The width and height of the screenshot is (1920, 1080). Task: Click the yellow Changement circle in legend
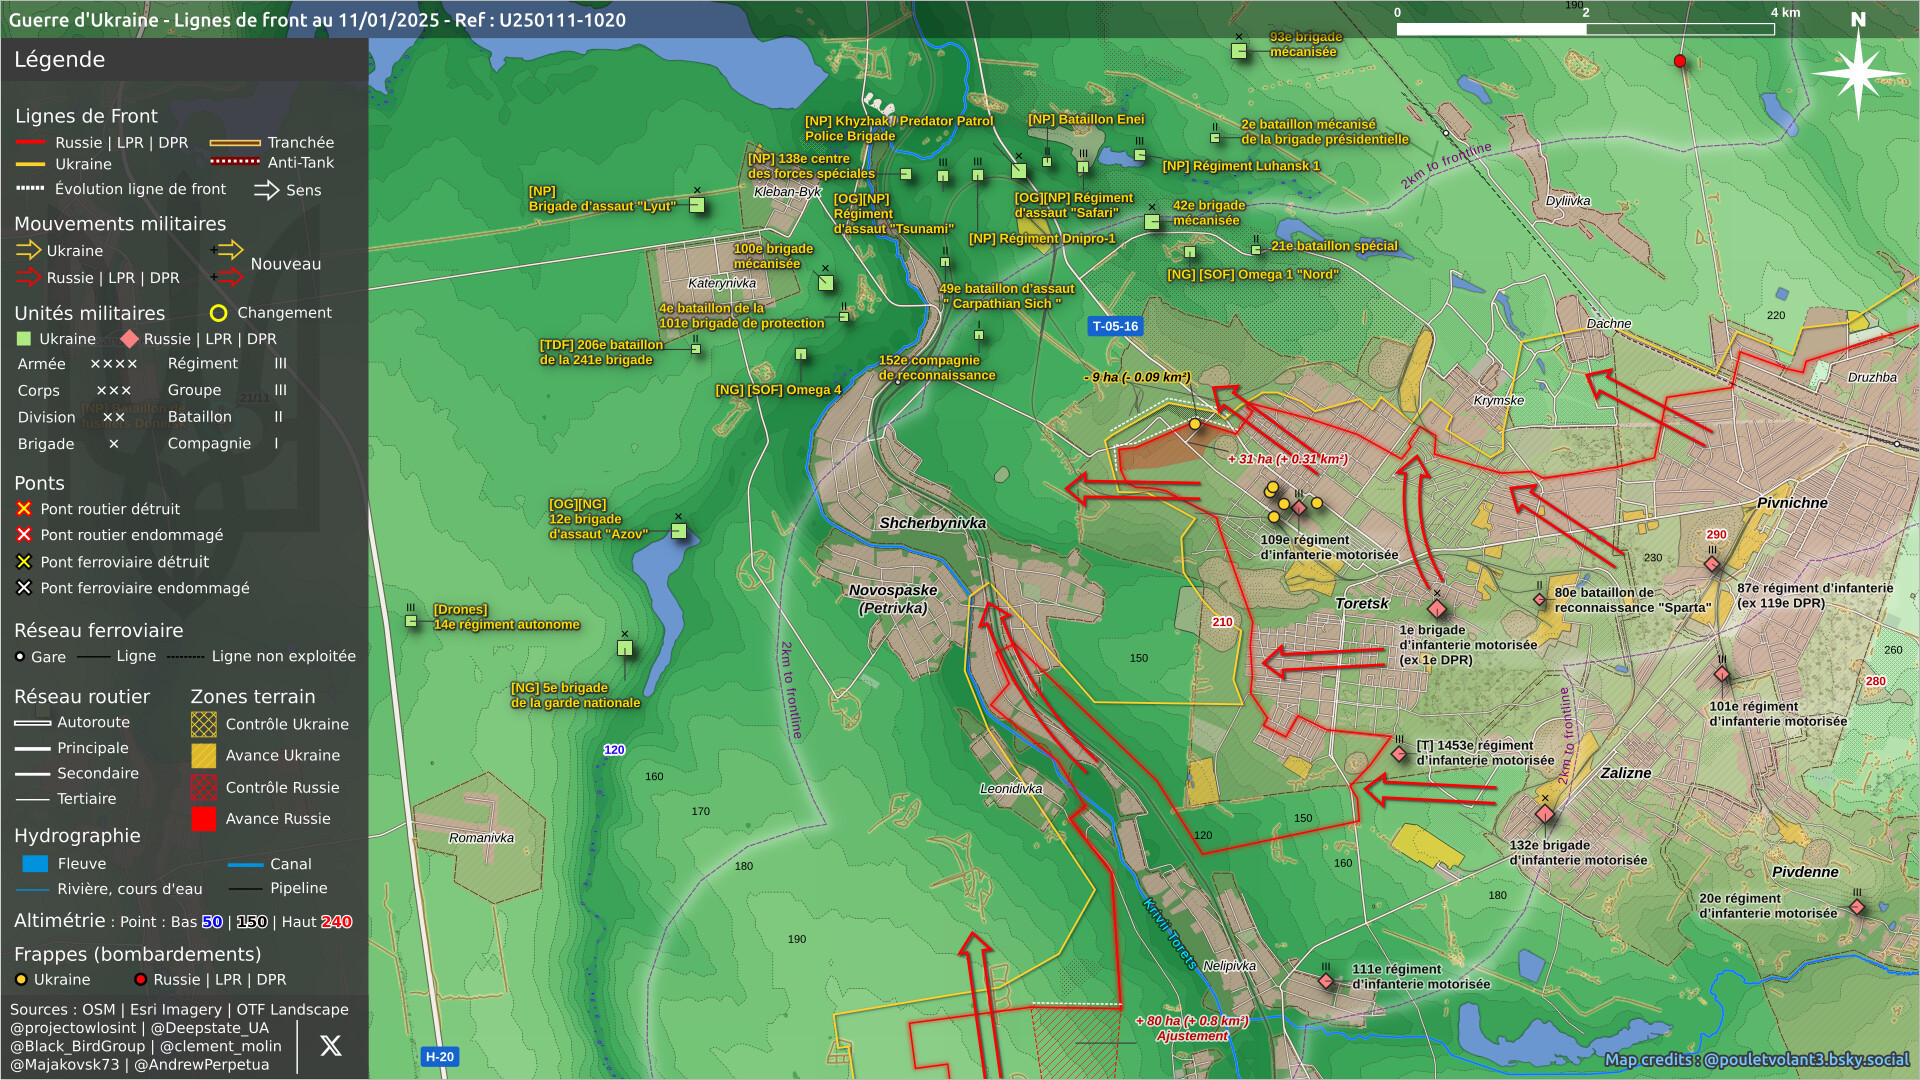[x=218, y=313]
